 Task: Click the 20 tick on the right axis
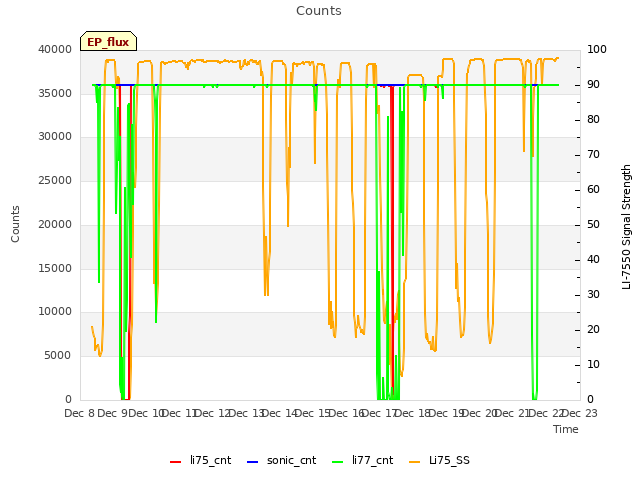click(x=593, y=329)
